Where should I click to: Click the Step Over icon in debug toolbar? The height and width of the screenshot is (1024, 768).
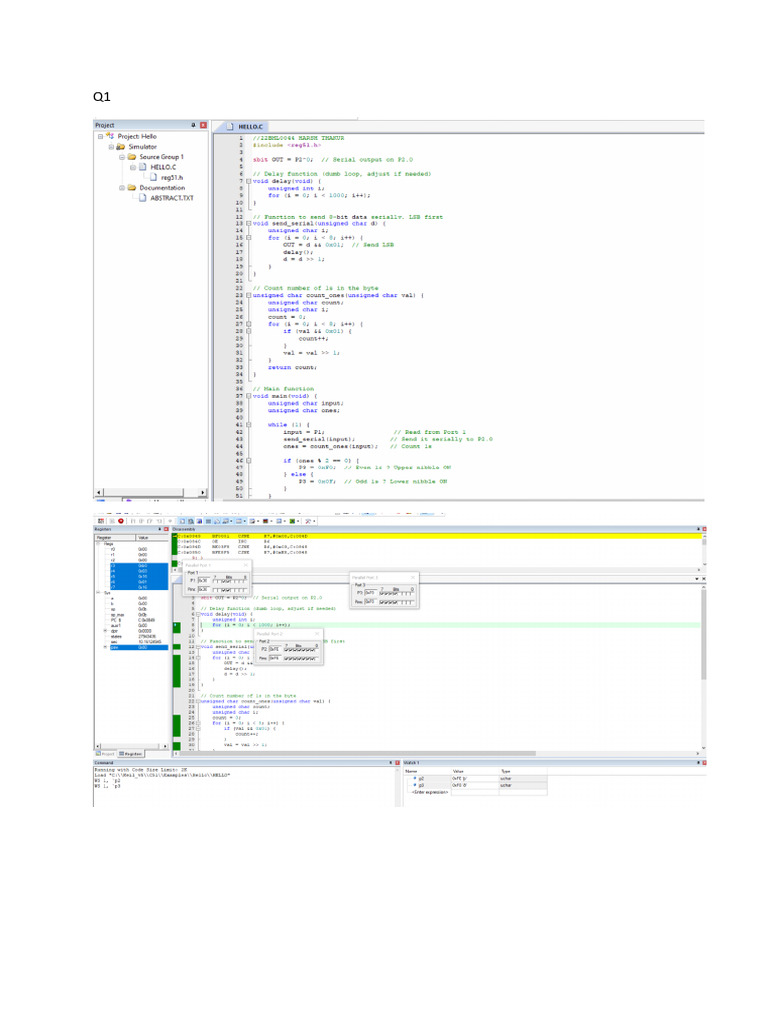pos(142,521)
